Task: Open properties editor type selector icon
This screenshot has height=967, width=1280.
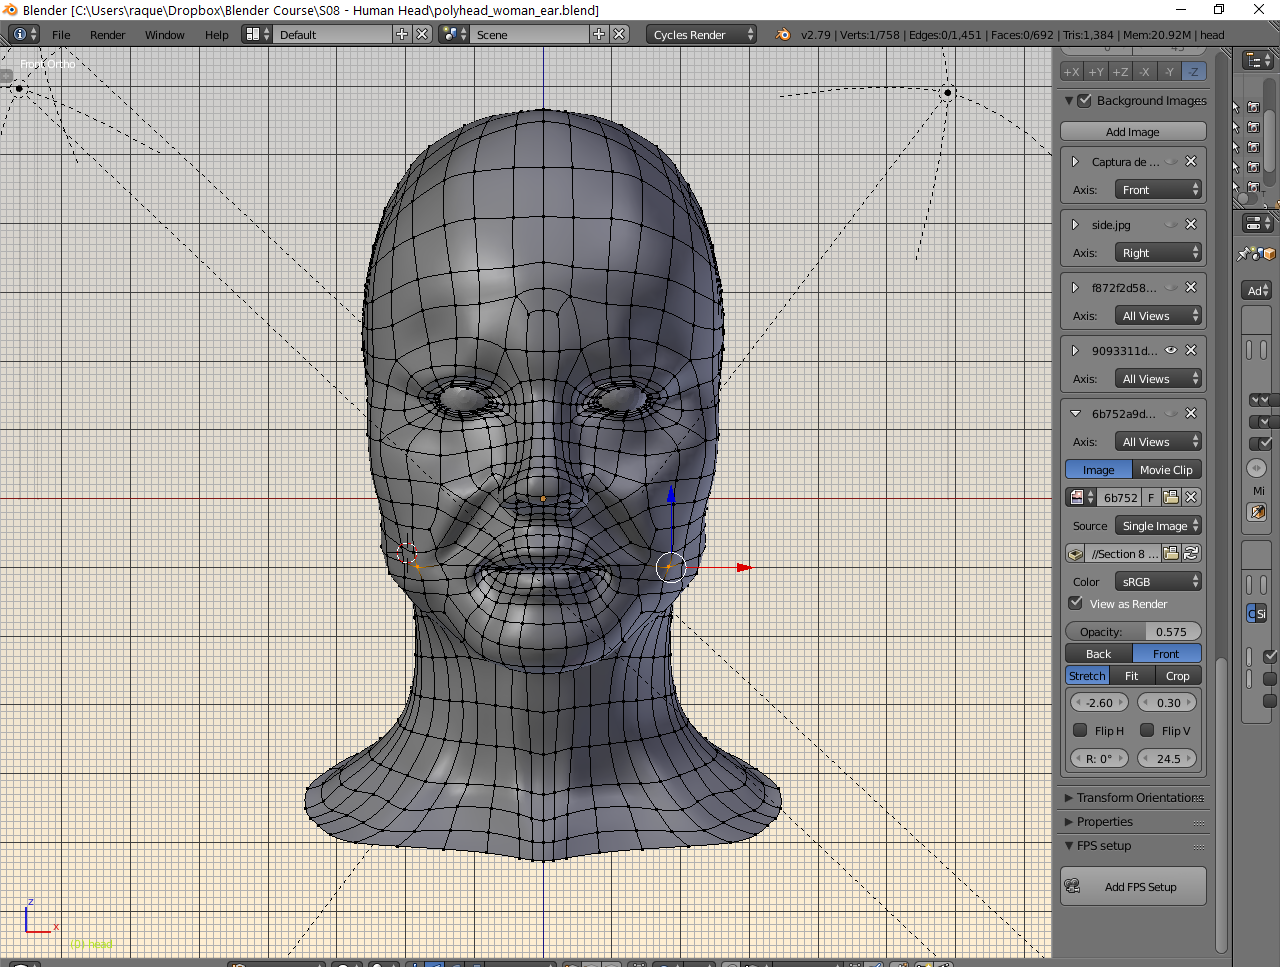Action: point(1257,223)
